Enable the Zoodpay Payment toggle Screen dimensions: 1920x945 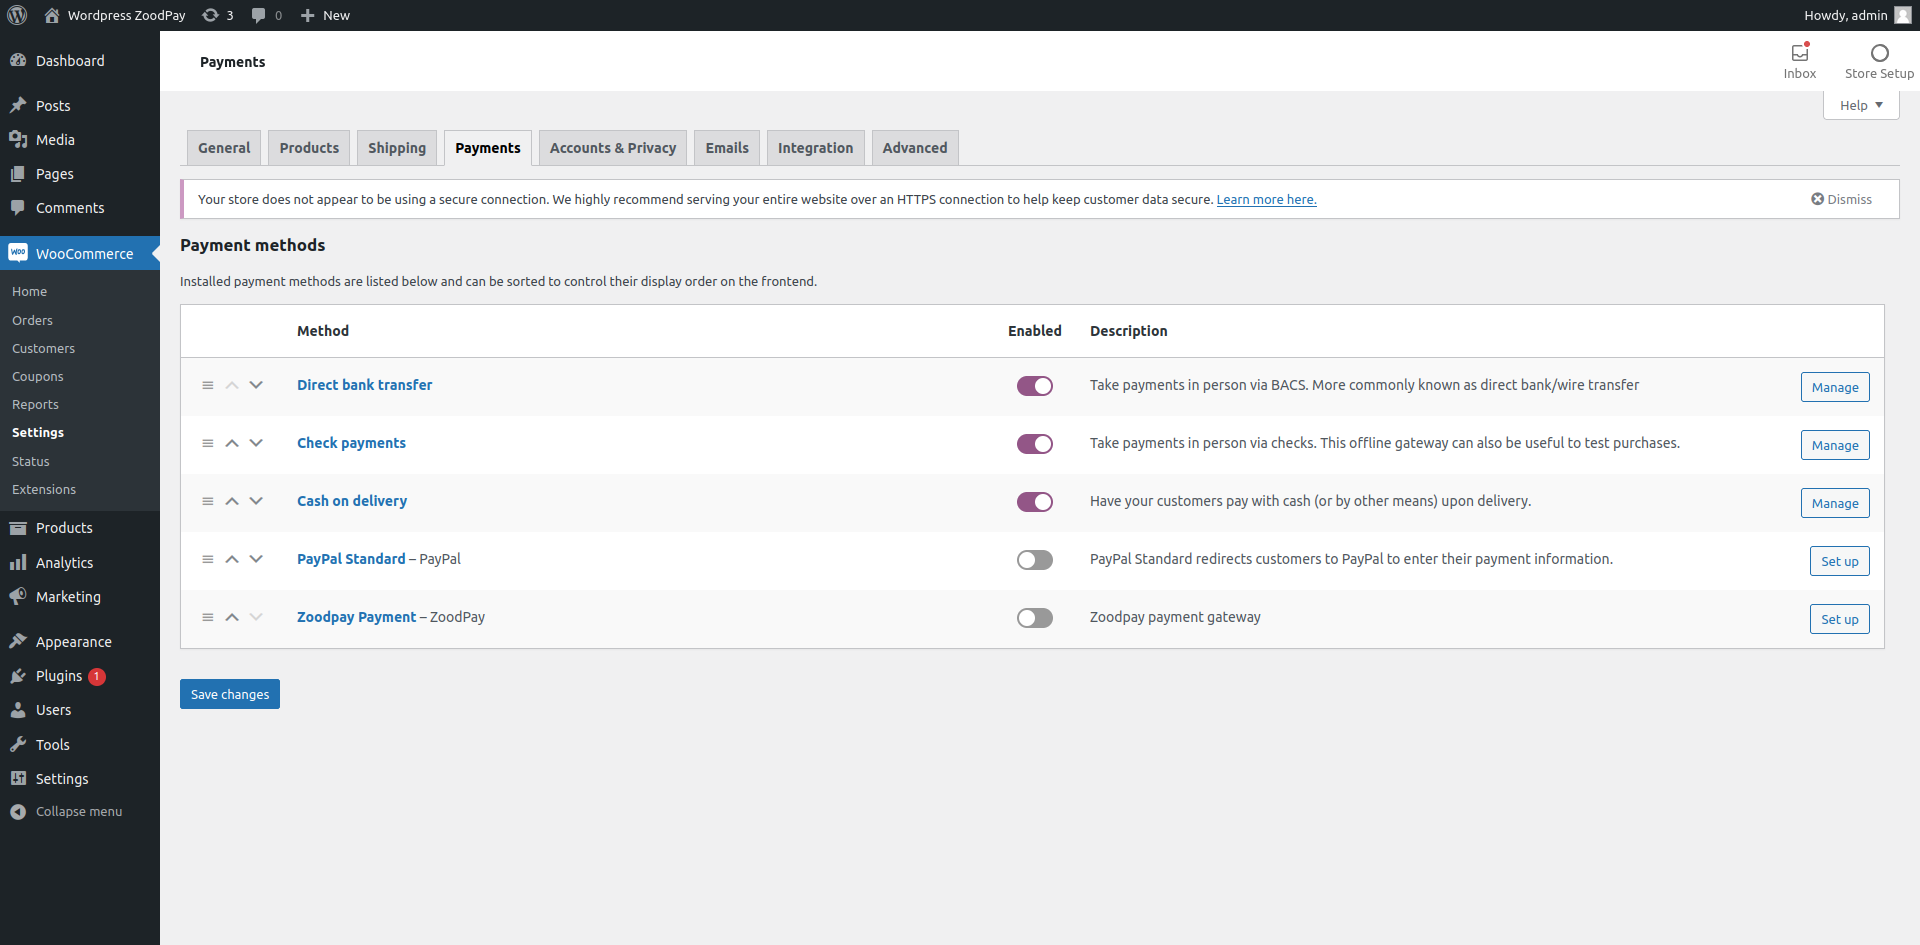click(1035, 618)
